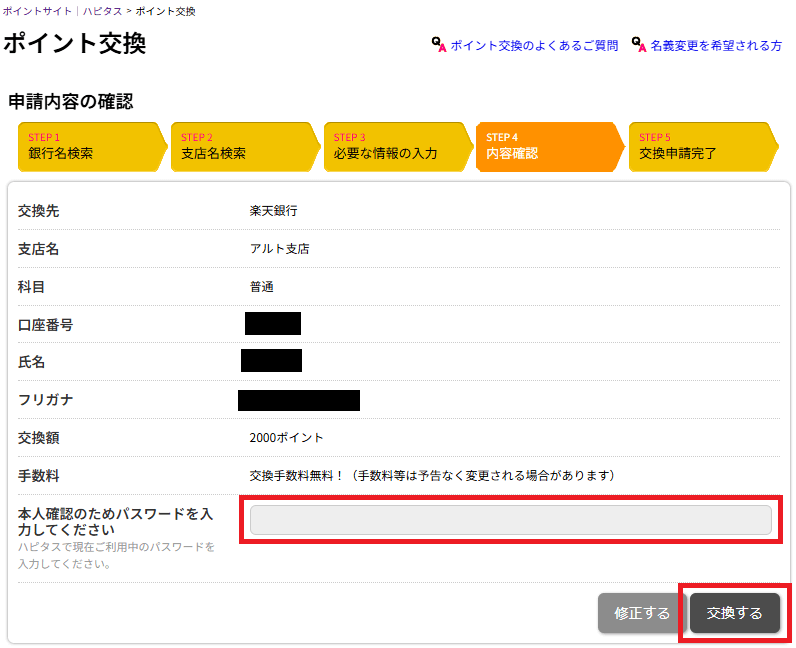
Task: Click the アルト支店 branch name value
Action: tap(279, 249)
